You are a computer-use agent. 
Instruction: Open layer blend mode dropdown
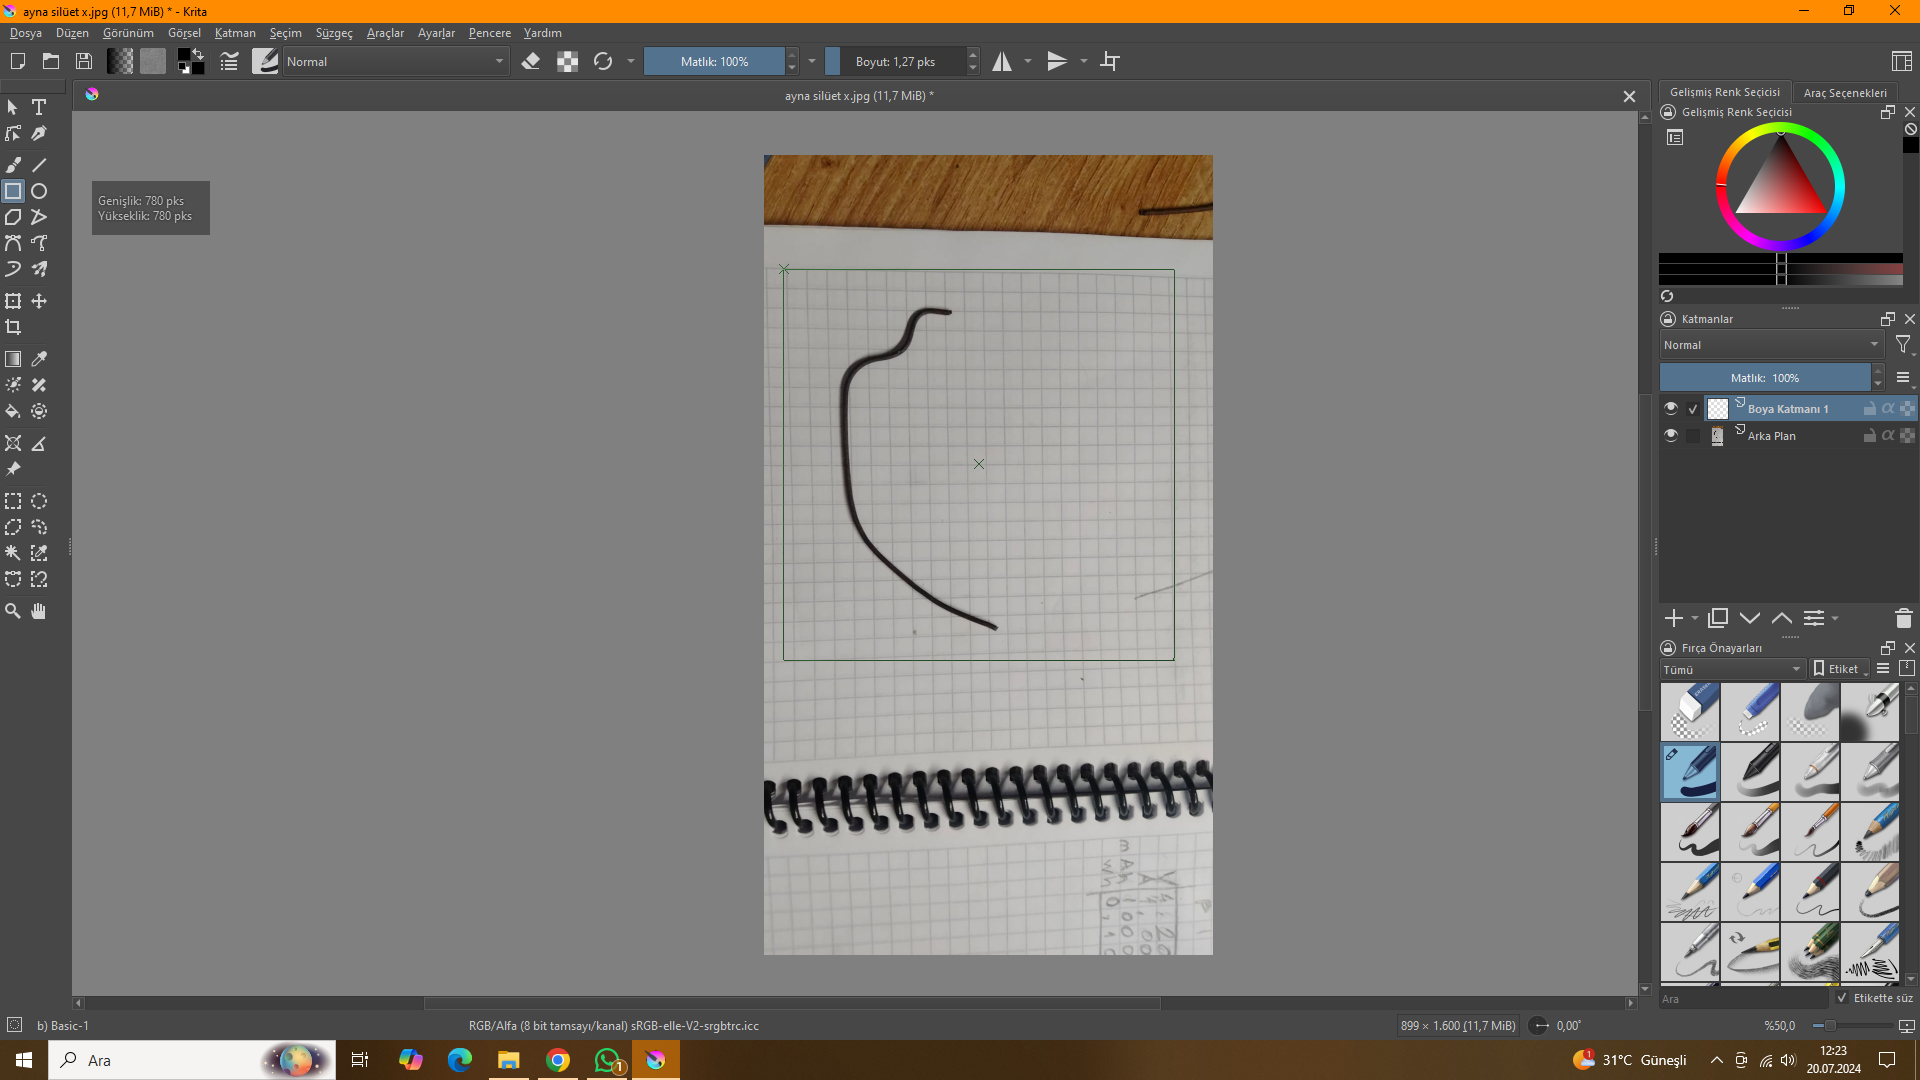tap(1770, 345)
